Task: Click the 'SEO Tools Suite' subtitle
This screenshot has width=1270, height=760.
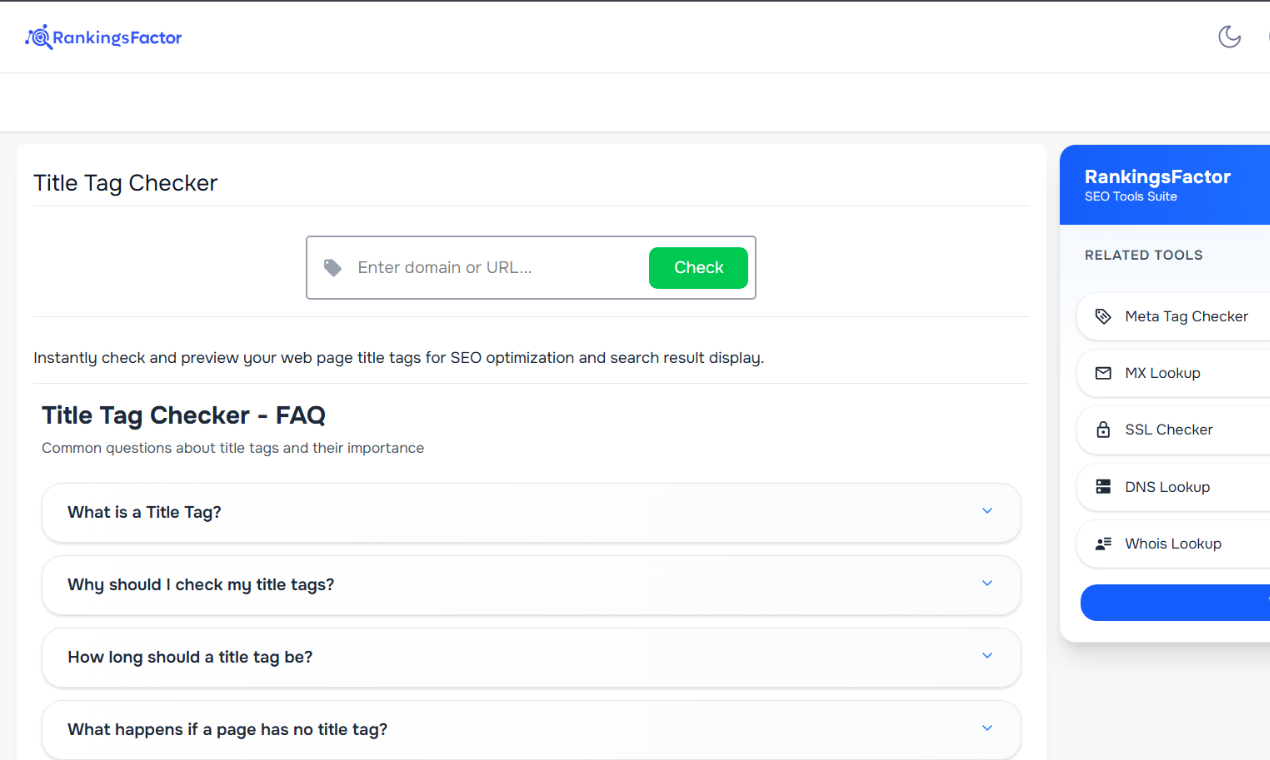Action: [1131, 197]
